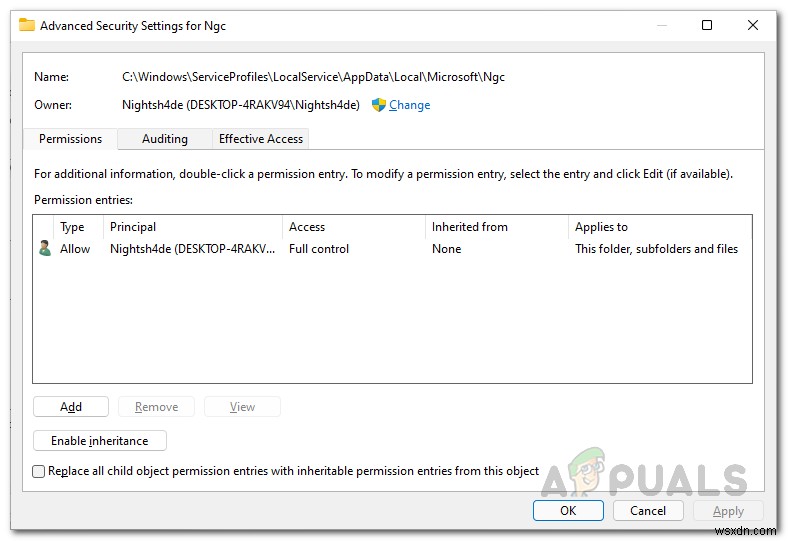Click the View button

click(242, 406)
